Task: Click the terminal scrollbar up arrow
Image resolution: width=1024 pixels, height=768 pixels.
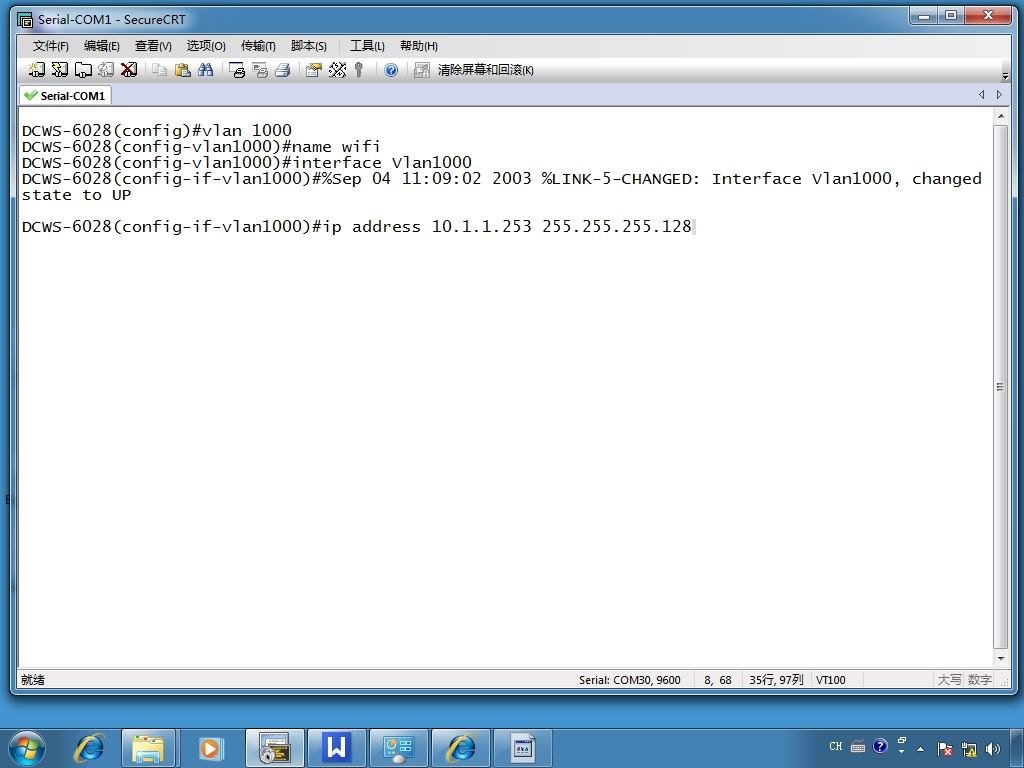Action: pyautogui.click(x=1000, y=116)
